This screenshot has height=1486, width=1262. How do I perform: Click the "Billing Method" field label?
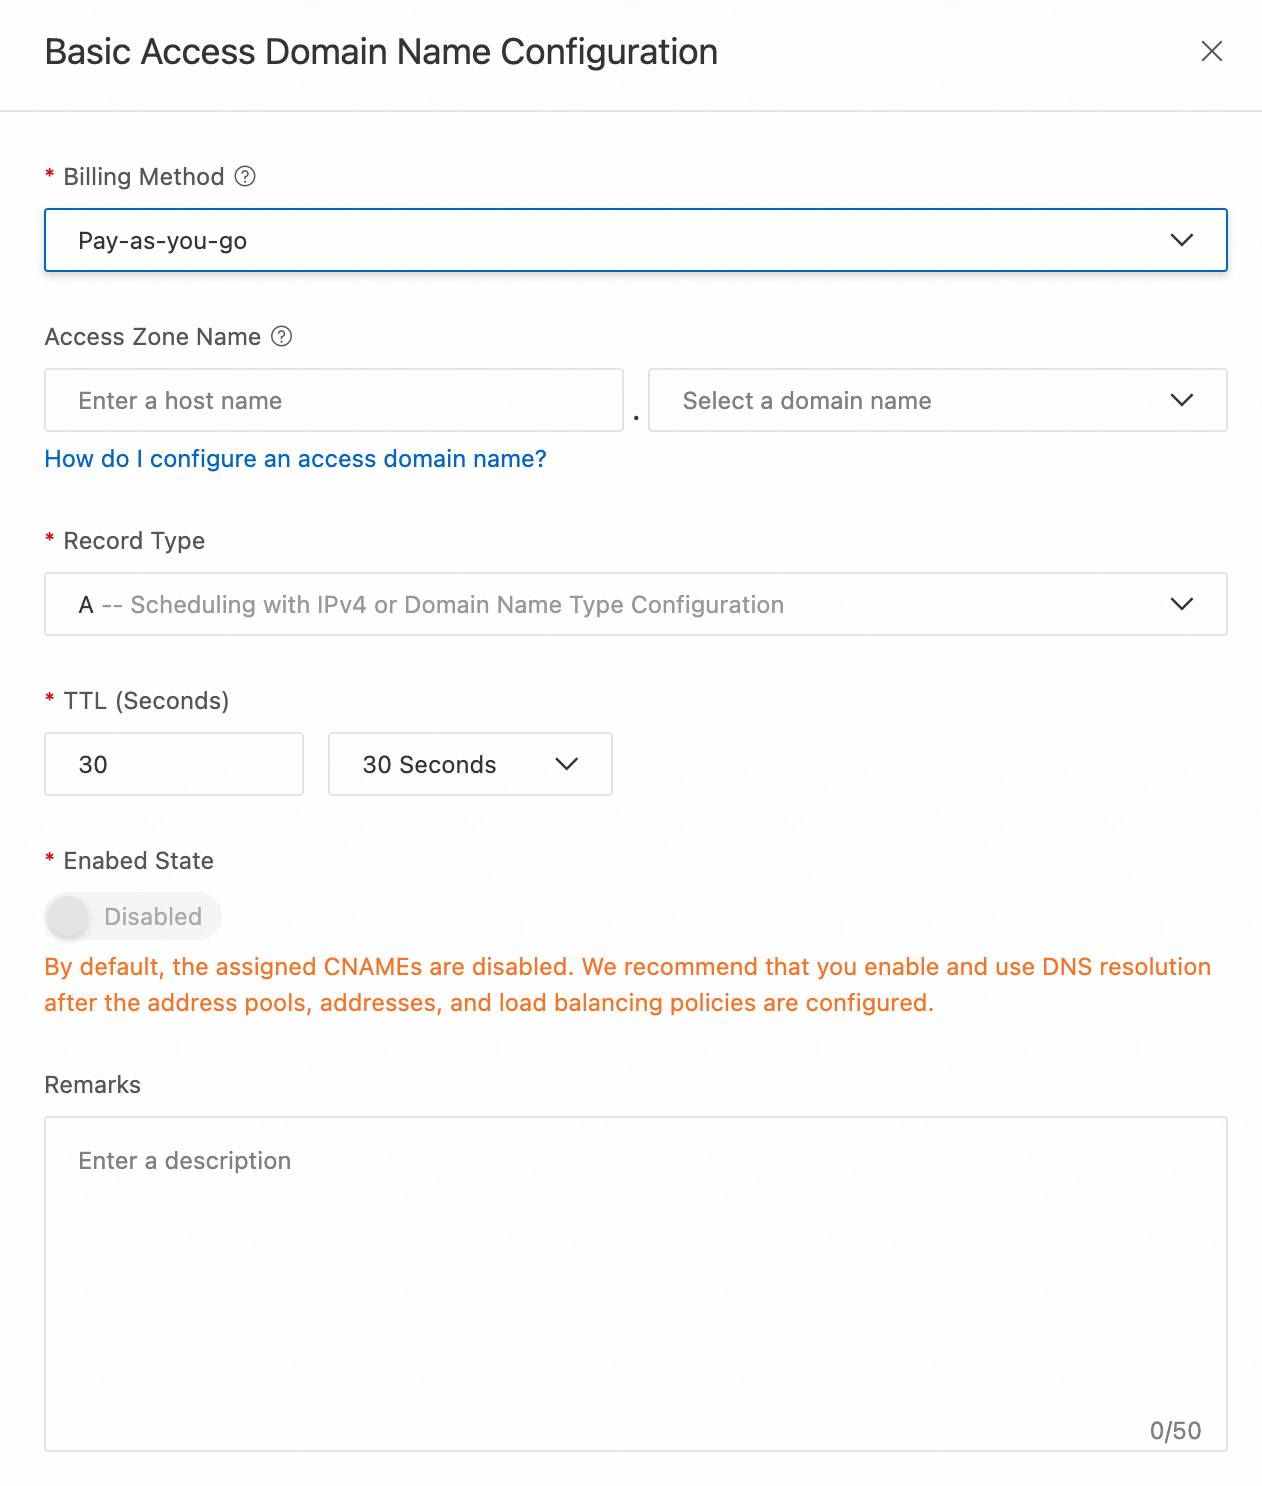143,177
